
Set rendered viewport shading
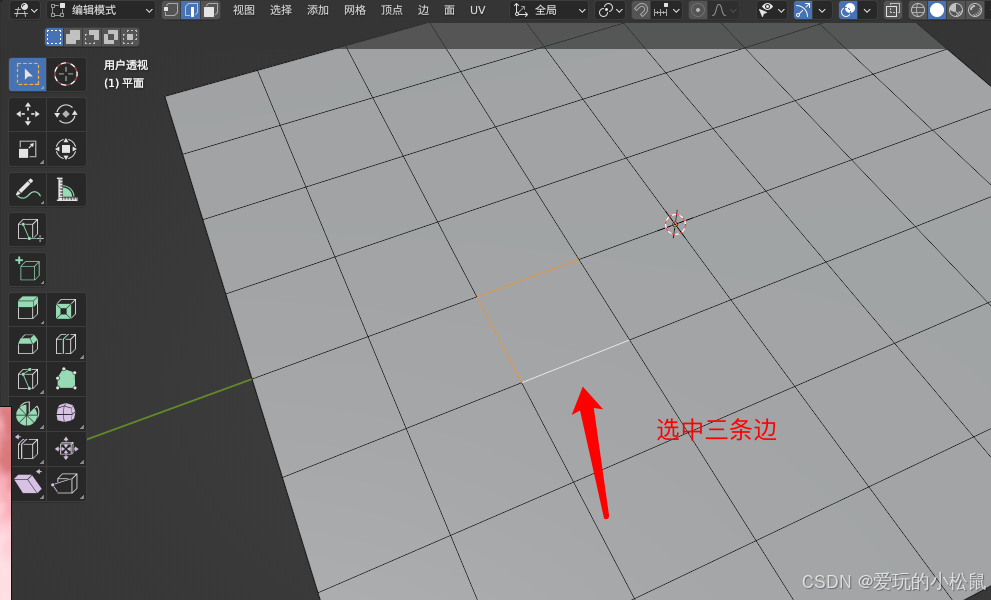[x=975, y=10]
